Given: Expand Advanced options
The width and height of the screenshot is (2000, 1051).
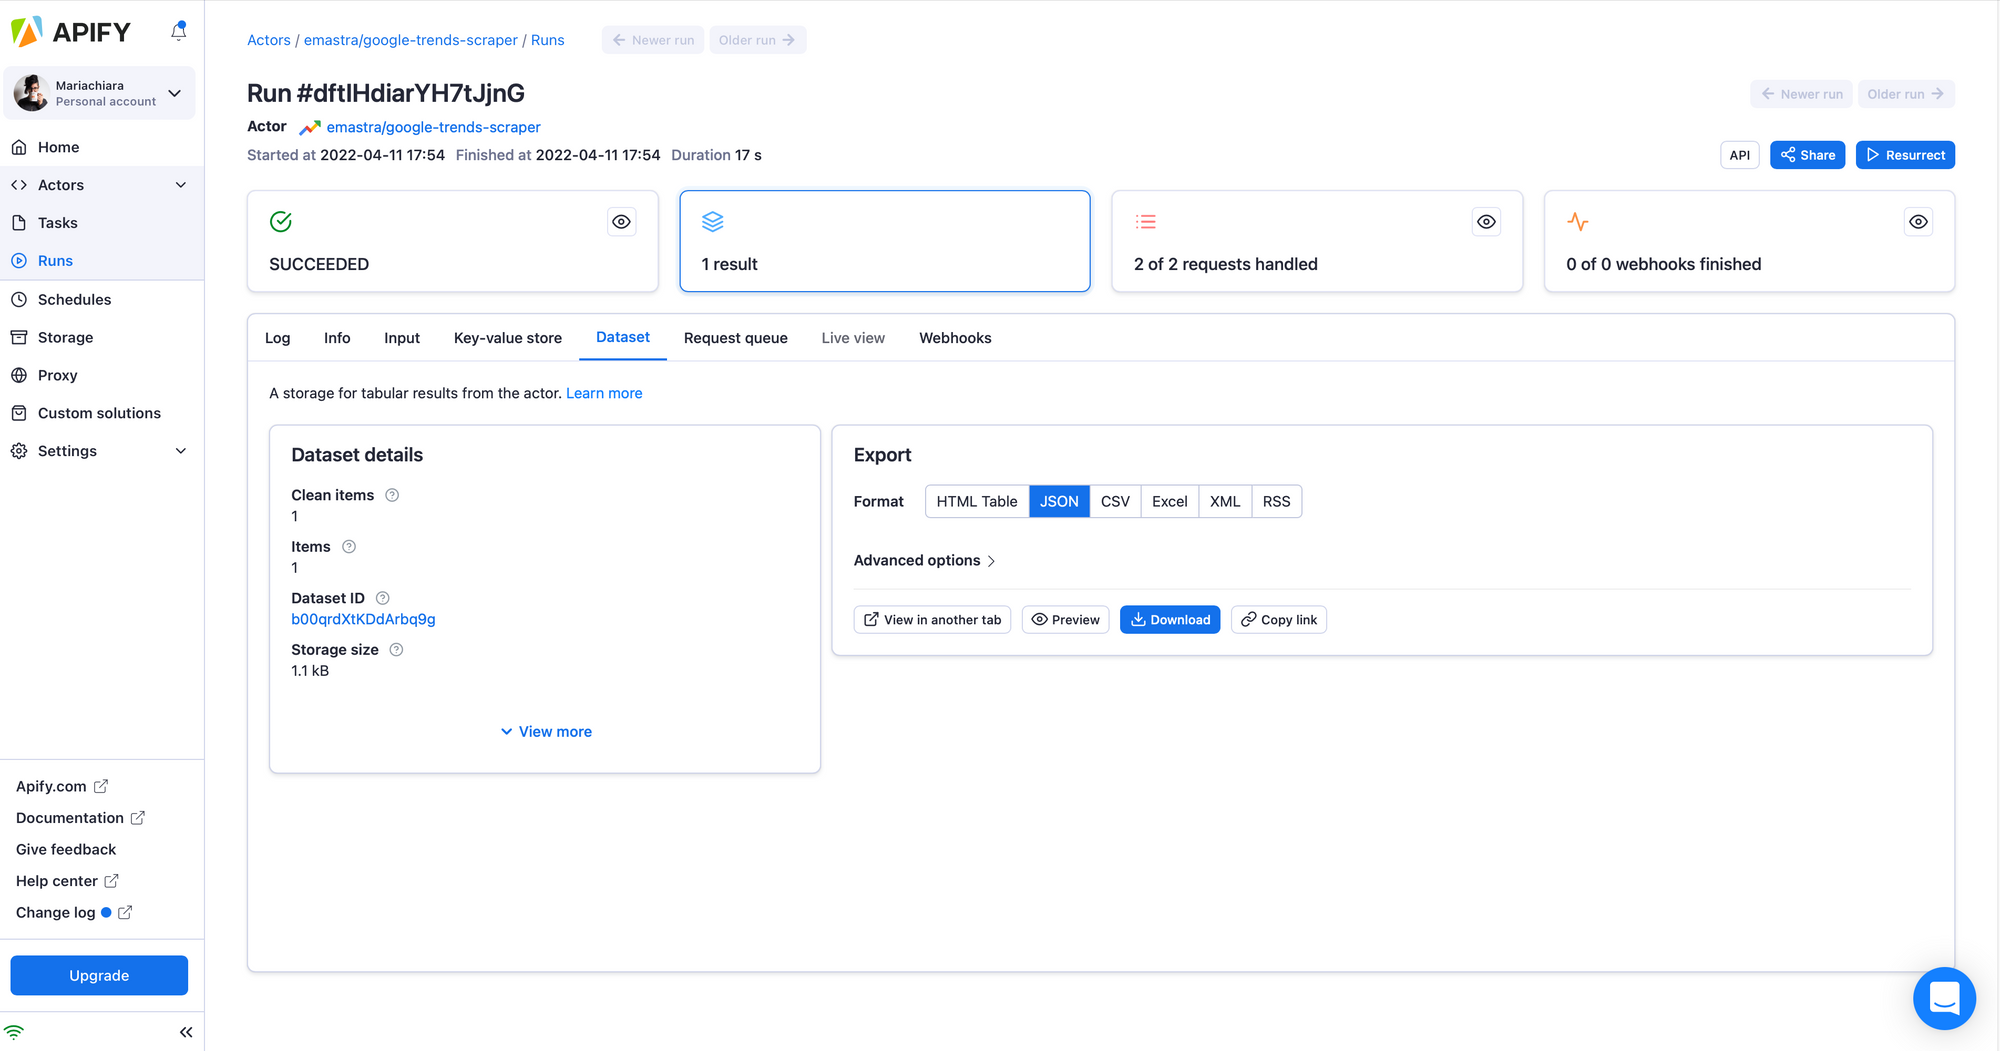Looking at the screenshot, I should [925, 560].
